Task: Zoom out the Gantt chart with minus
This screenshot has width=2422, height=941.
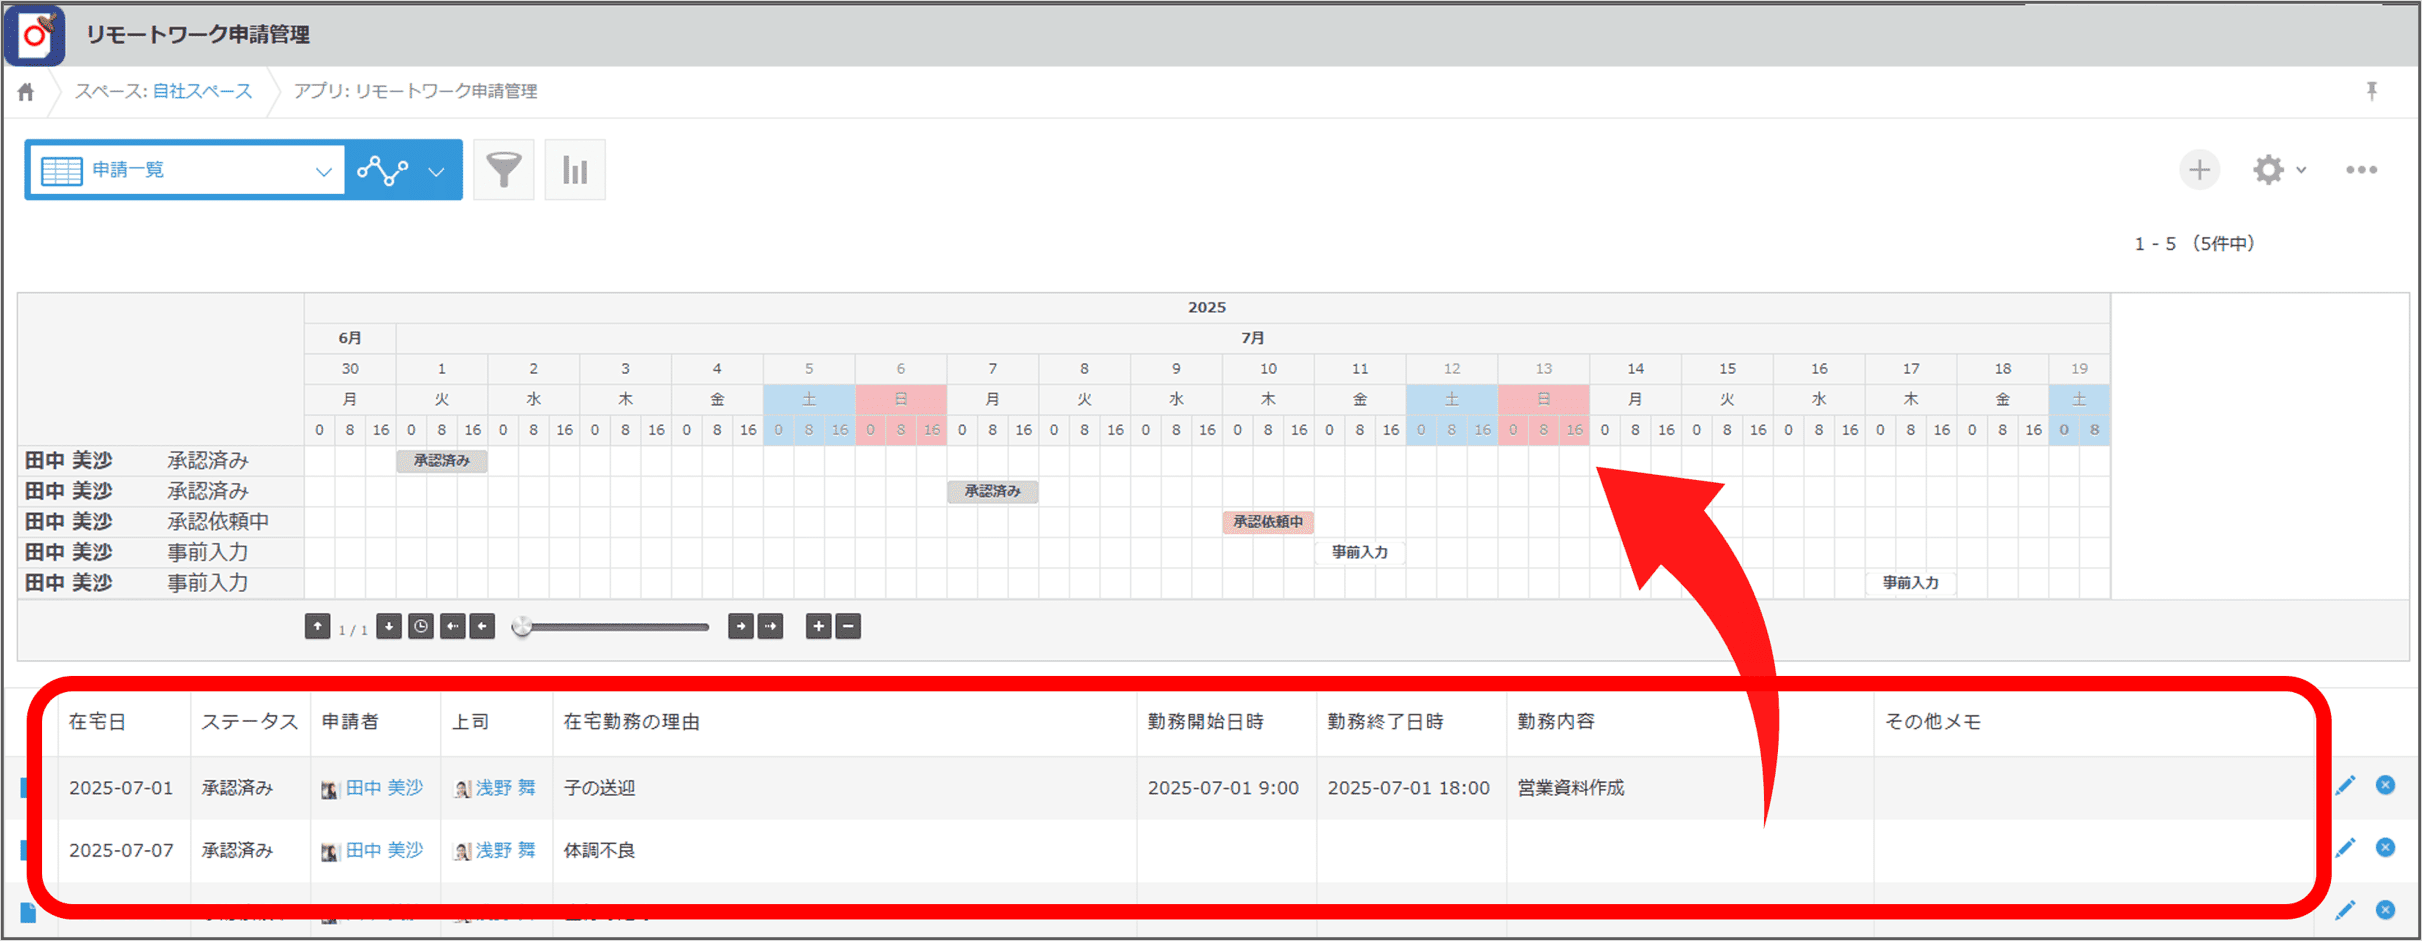Action: pos(848,627)
